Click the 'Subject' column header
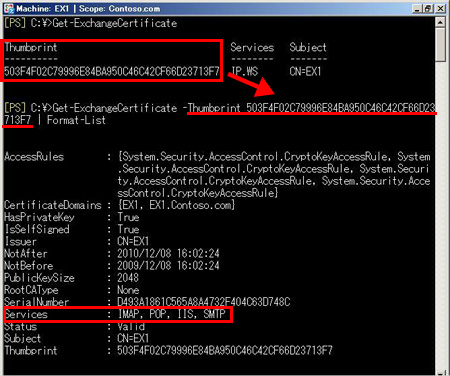 click(x=308, y=47)
